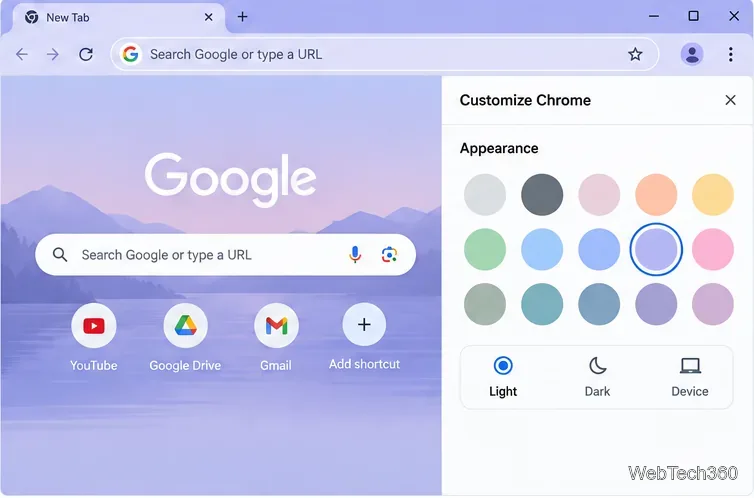Pick the mauve swatch at bottom right
Viewport: 754px width, 498px height.
pos(713,304)
